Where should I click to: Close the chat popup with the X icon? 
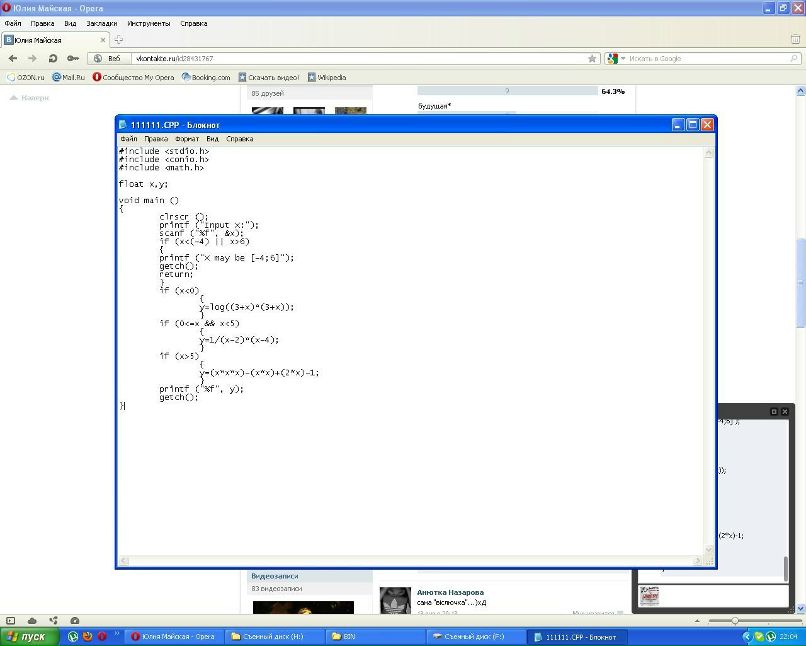tap(785, 412)
